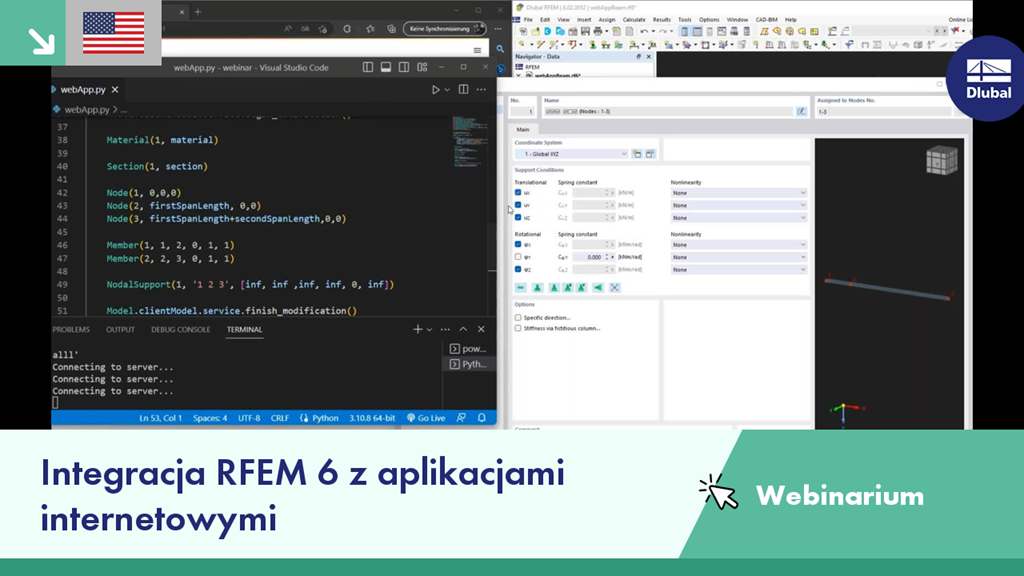This screenshot has width=1024, height=576.
Task: Open a new browser tab with plus
Action: pos(198,11)
